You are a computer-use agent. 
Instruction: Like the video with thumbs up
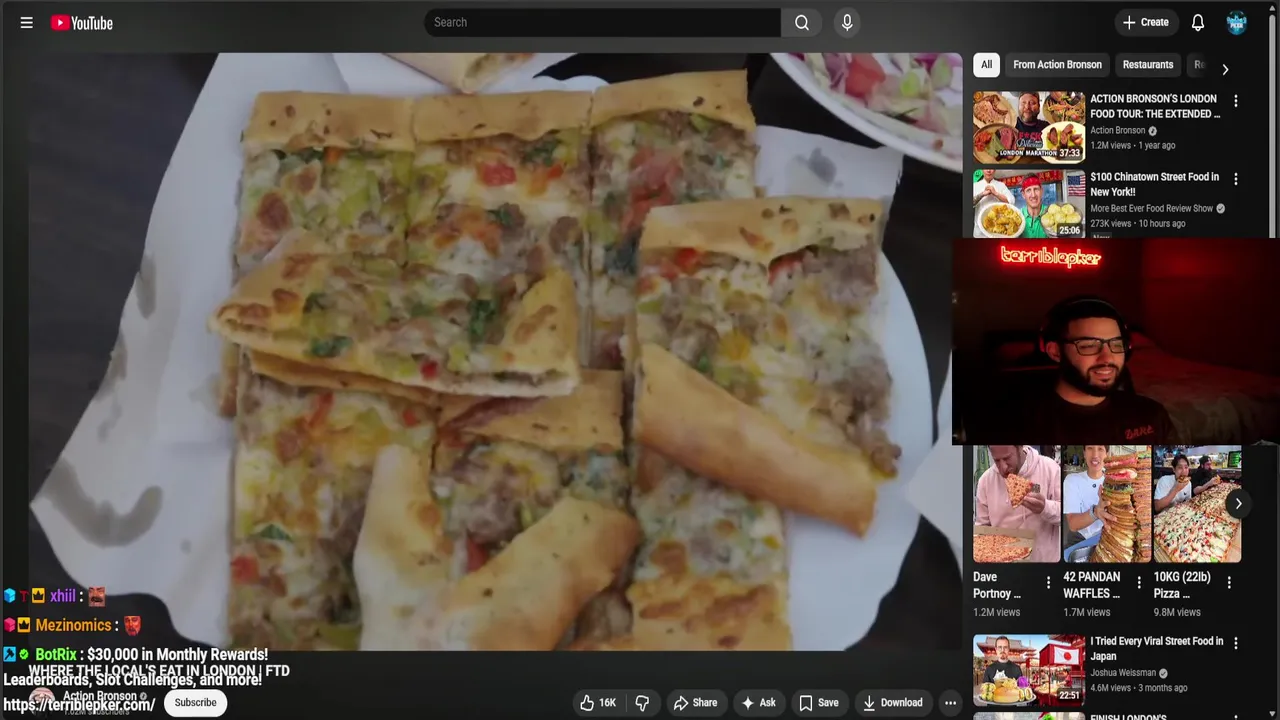(x=600, y=703)
